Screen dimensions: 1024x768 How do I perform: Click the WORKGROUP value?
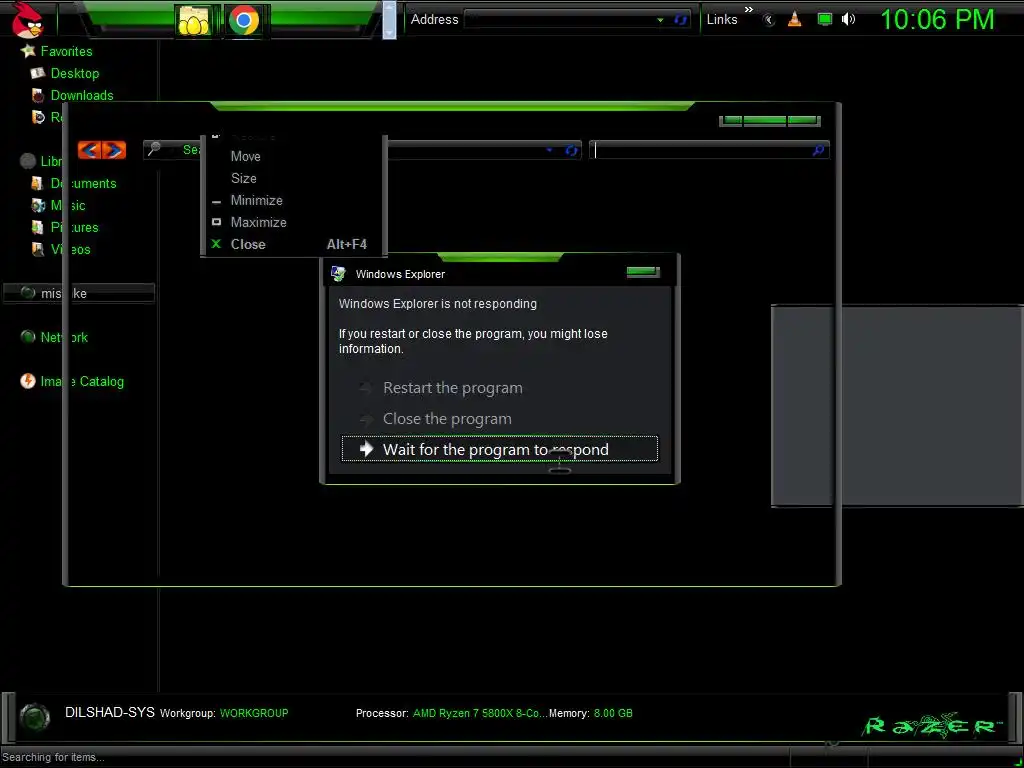coord(254,713)
